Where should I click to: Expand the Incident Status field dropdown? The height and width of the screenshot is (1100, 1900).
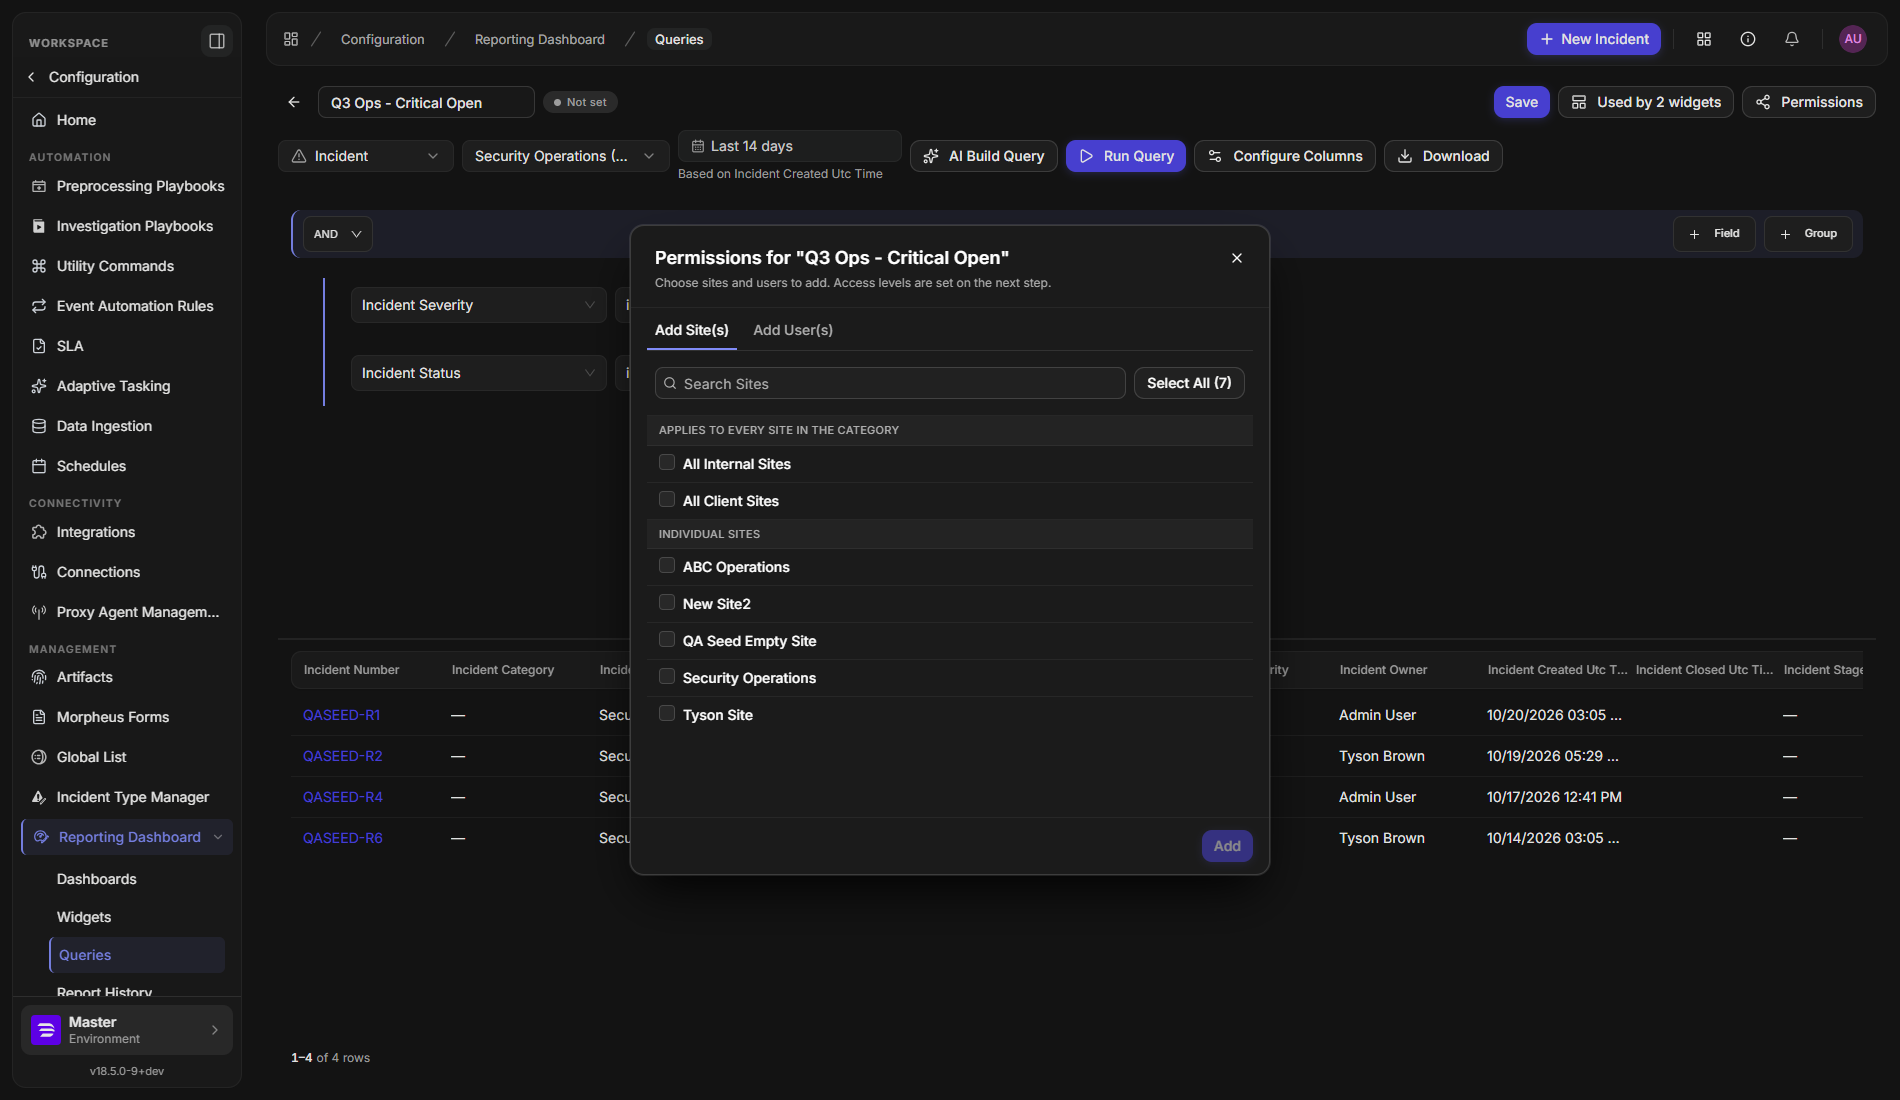(x=478, y=373)
